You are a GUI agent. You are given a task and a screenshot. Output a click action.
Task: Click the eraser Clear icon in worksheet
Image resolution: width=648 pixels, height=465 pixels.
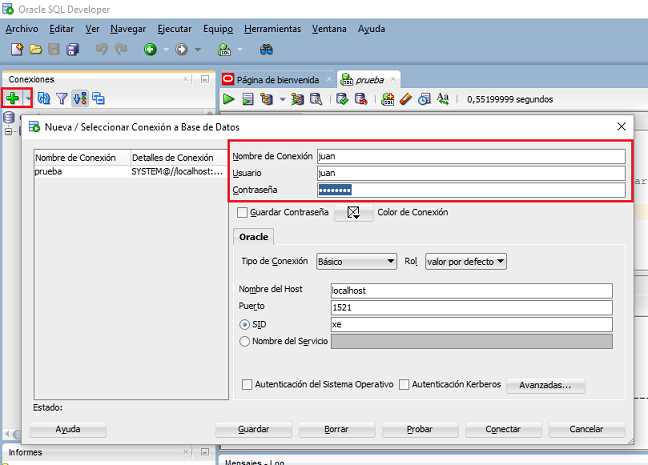coord(406,99)
